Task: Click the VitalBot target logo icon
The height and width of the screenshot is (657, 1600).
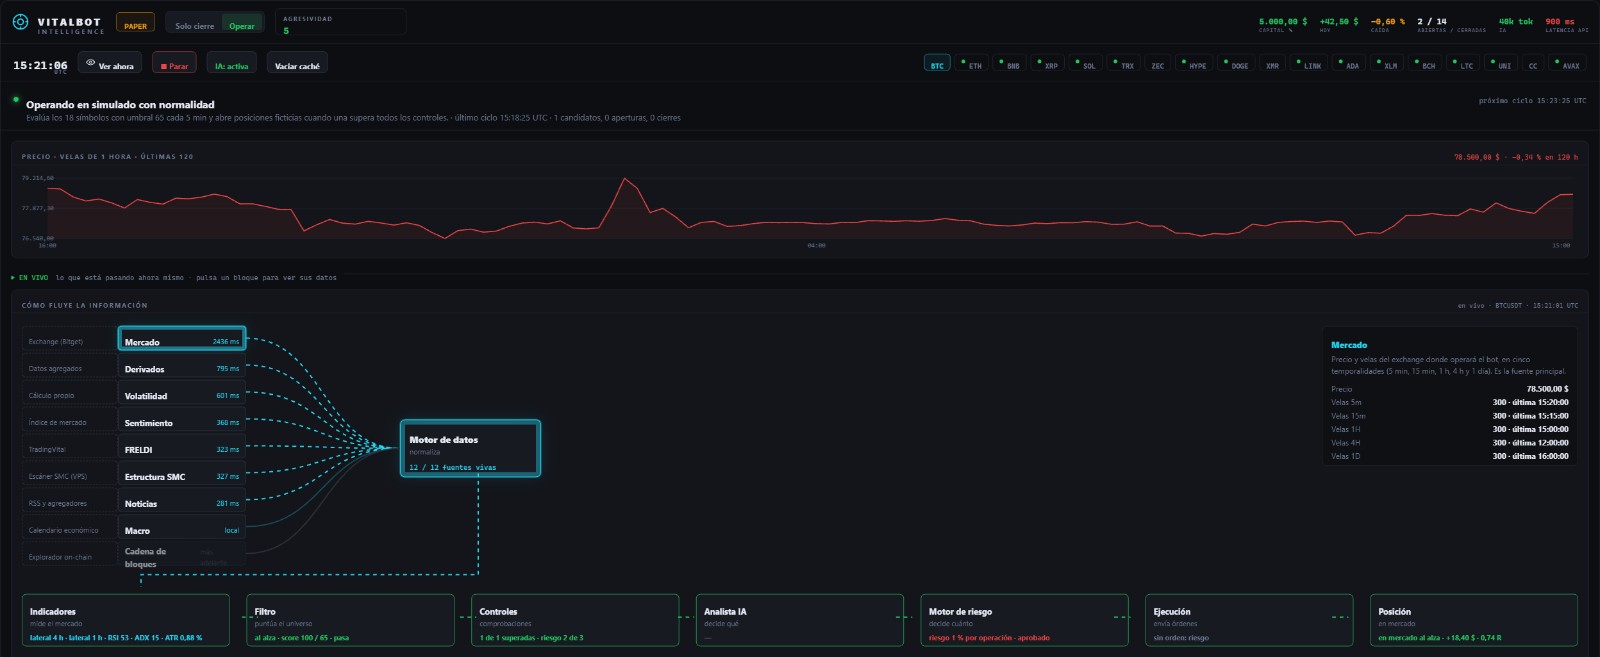Action: tap(20, 22)
